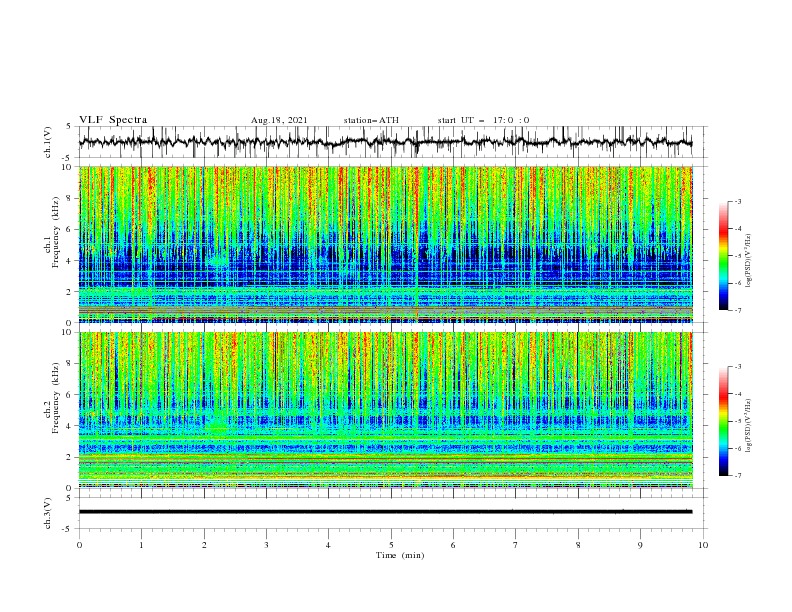
Task: Click time axis tick label "6"
Action: (x=453, y=545)
